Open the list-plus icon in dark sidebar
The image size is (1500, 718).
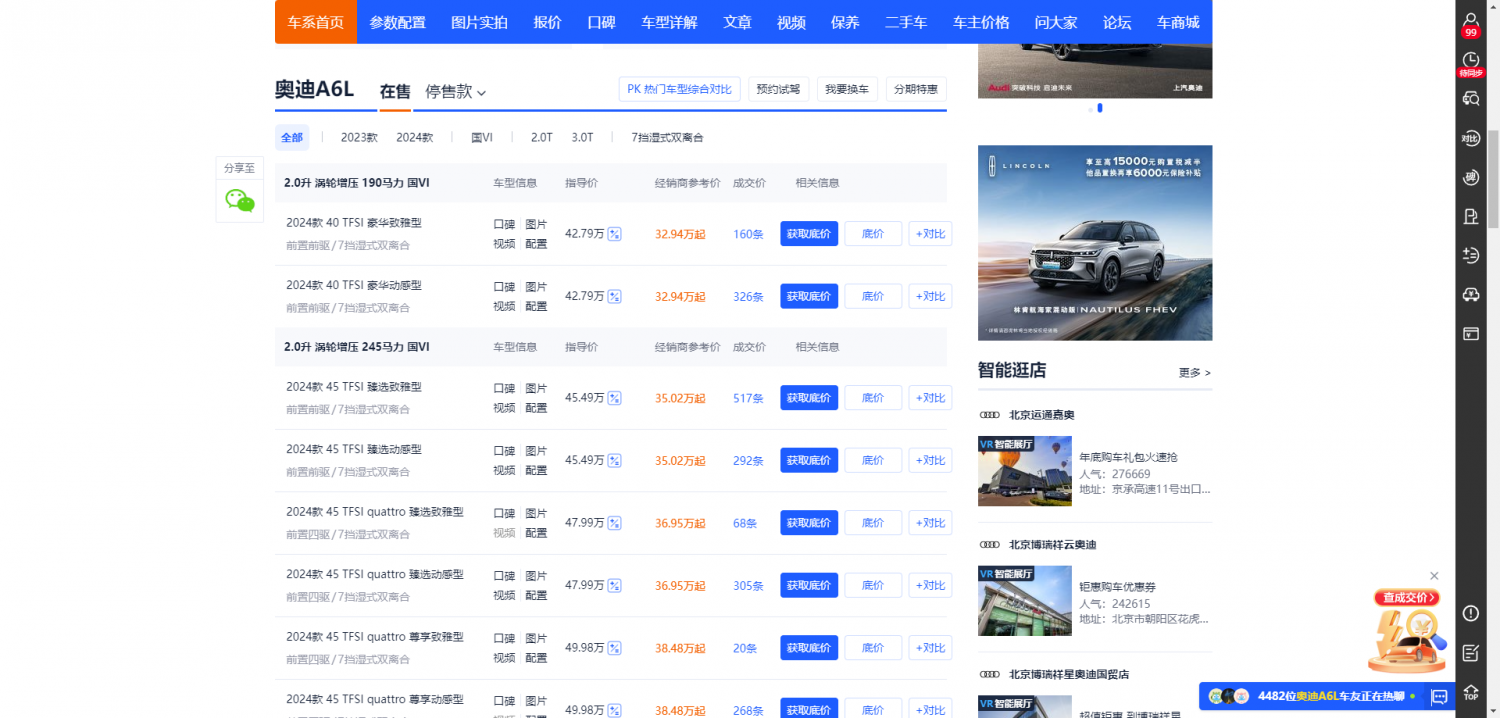tap(1470, 256)
